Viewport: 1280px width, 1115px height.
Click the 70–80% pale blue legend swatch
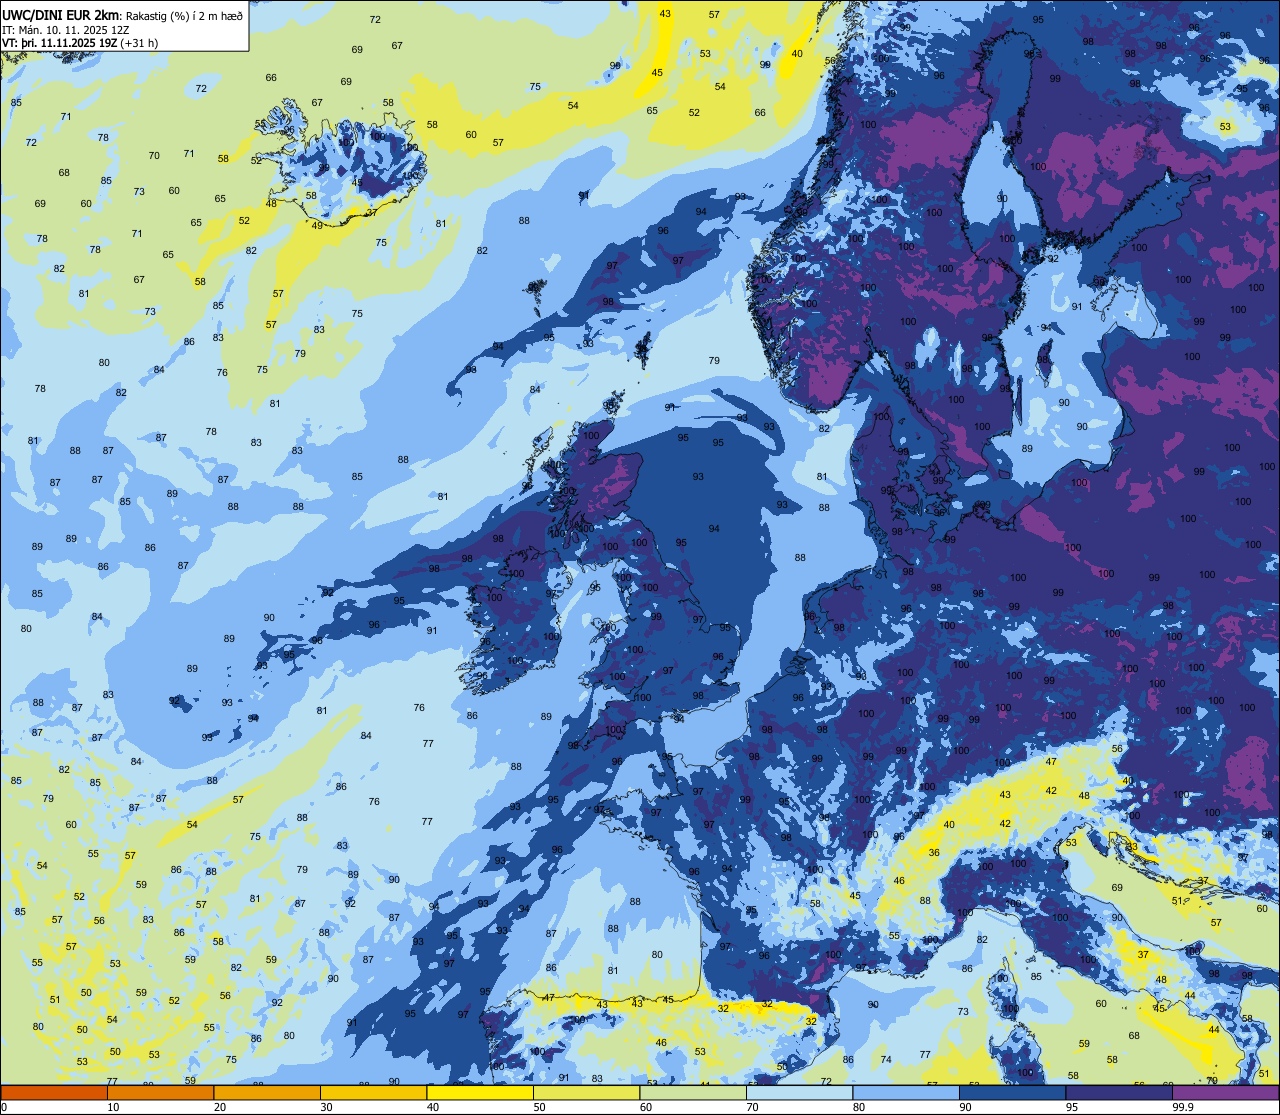799,1092
